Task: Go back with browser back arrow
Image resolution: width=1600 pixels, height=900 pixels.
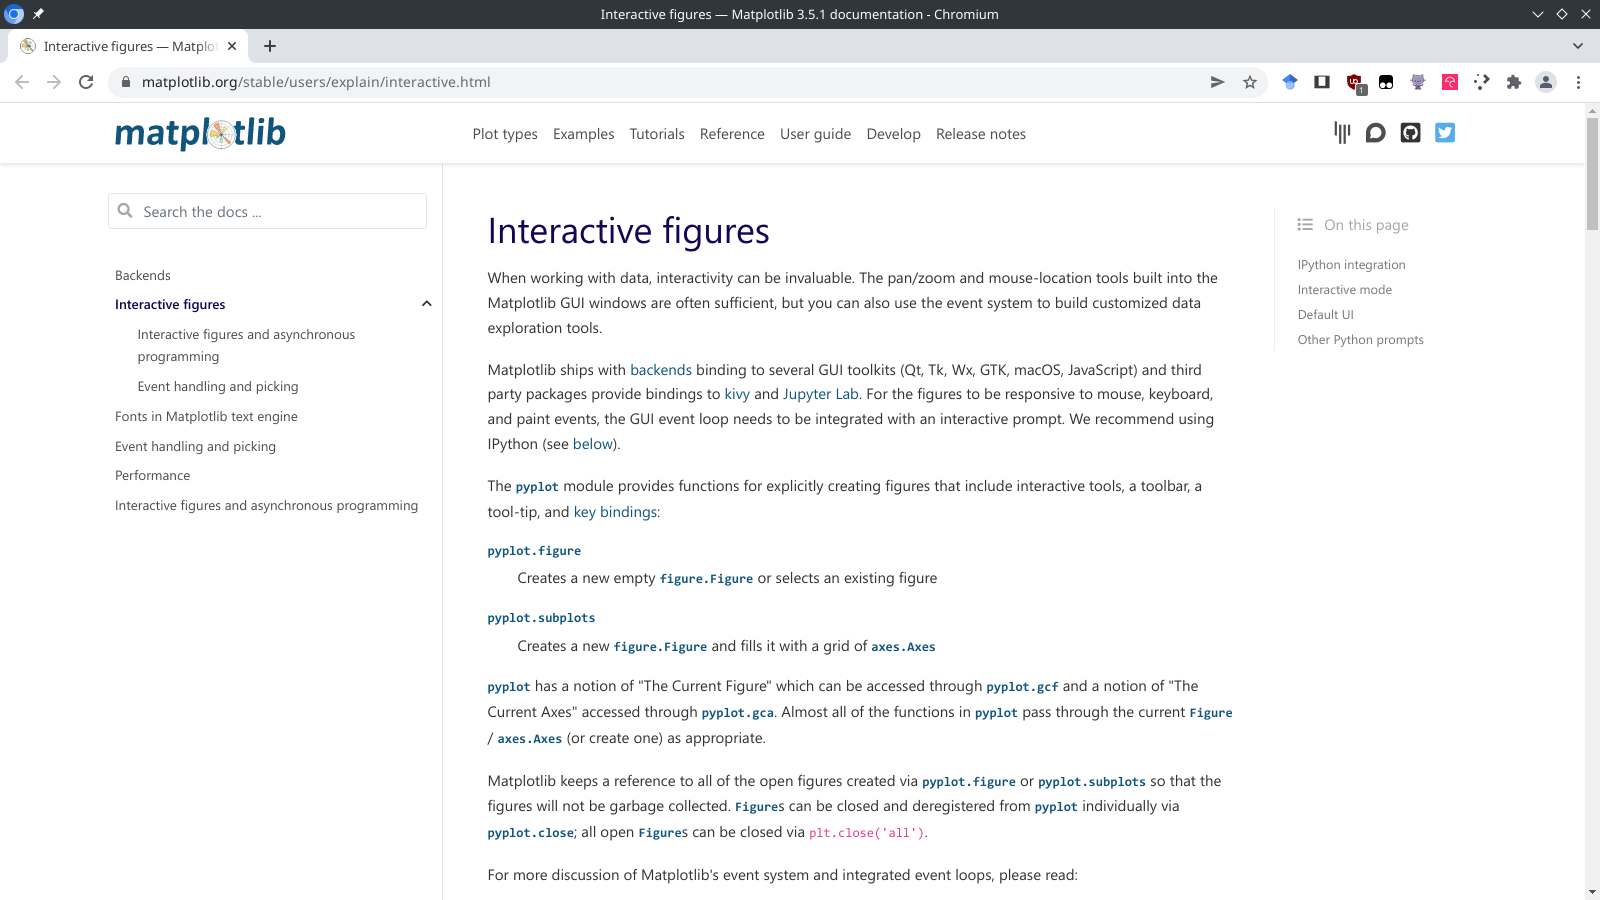Action: click(x=22, y=82)
